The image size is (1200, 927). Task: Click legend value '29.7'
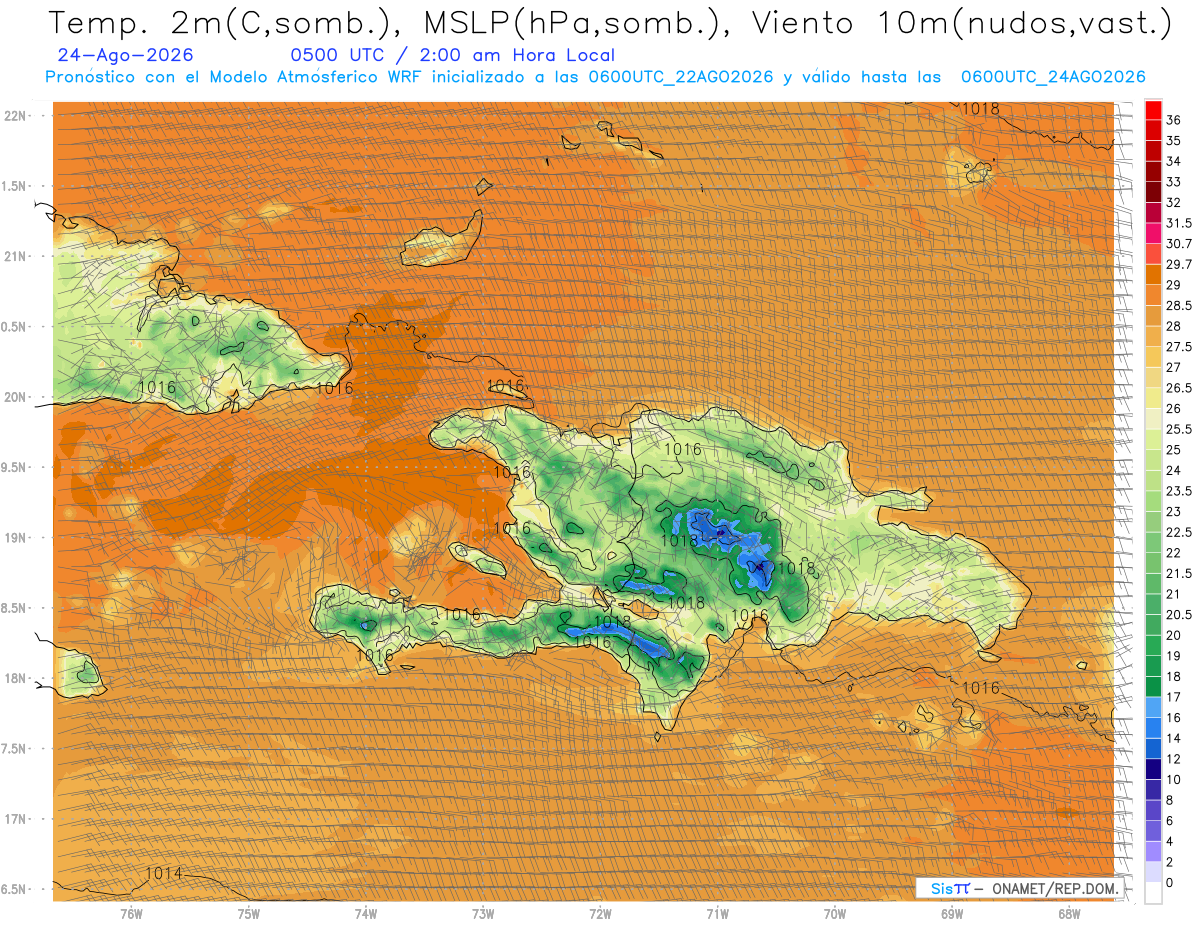pos(1179,264)
